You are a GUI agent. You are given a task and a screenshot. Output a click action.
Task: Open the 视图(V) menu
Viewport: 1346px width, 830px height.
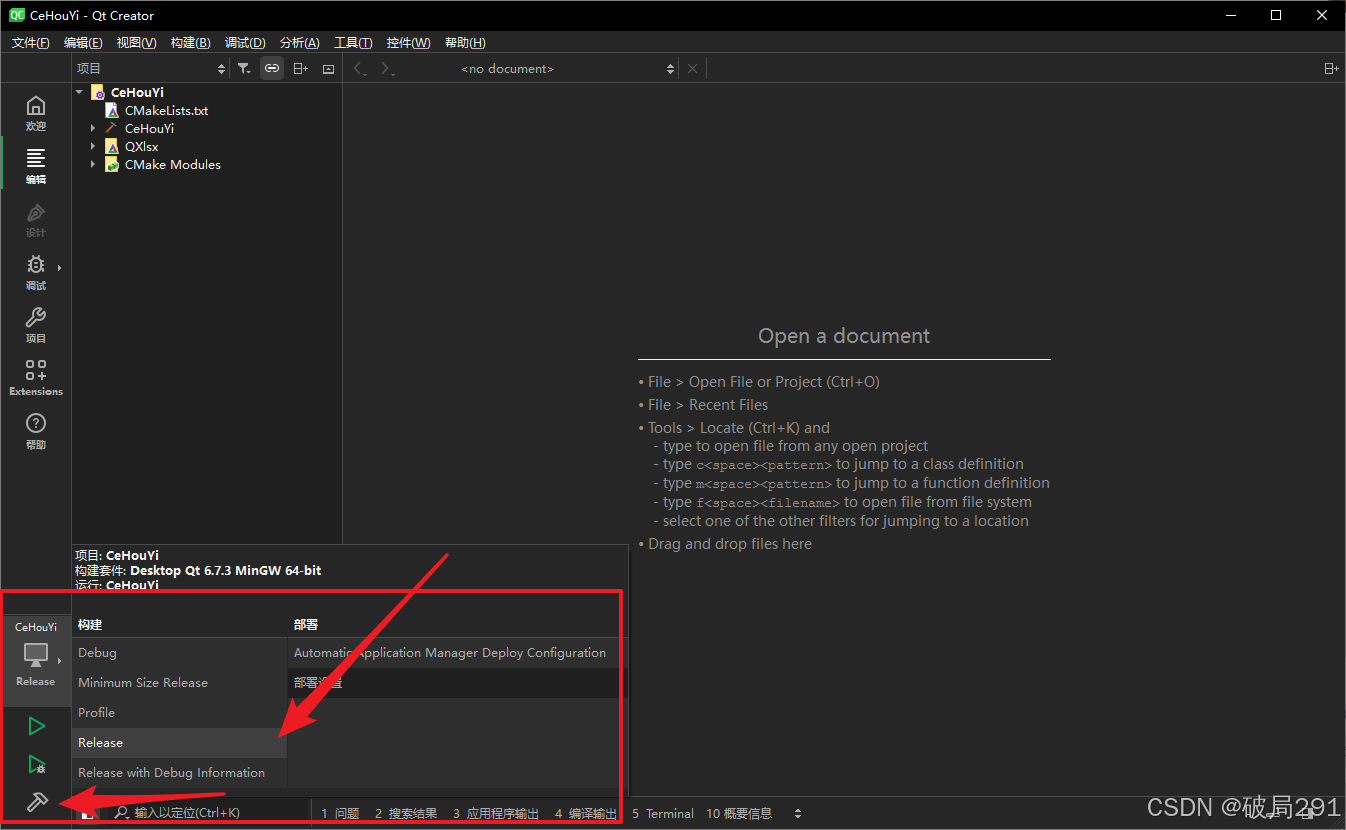[x=136, y=42]
